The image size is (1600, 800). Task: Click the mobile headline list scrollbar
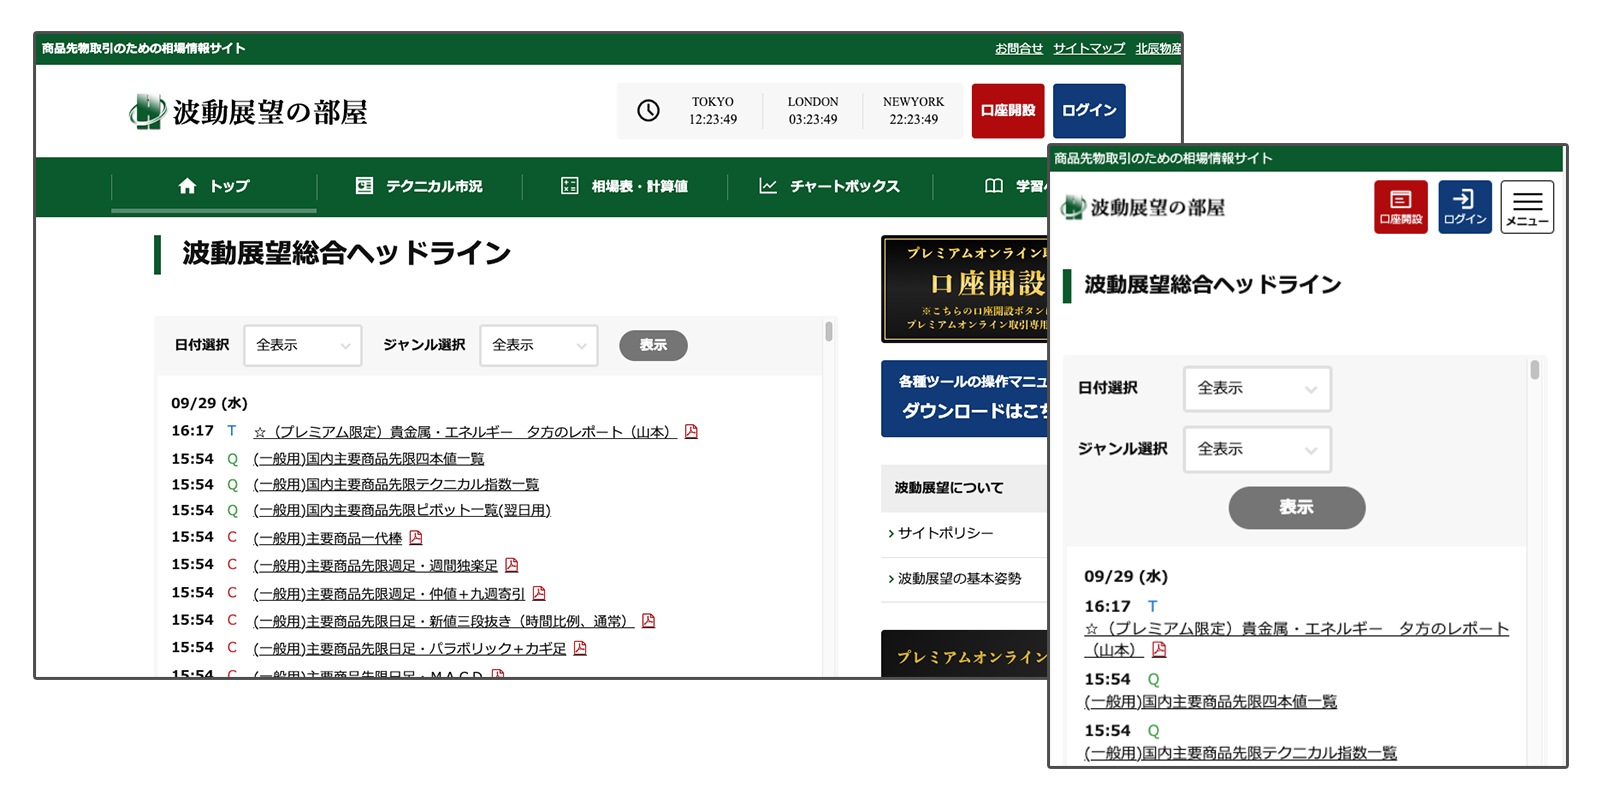click(1535, 371)
